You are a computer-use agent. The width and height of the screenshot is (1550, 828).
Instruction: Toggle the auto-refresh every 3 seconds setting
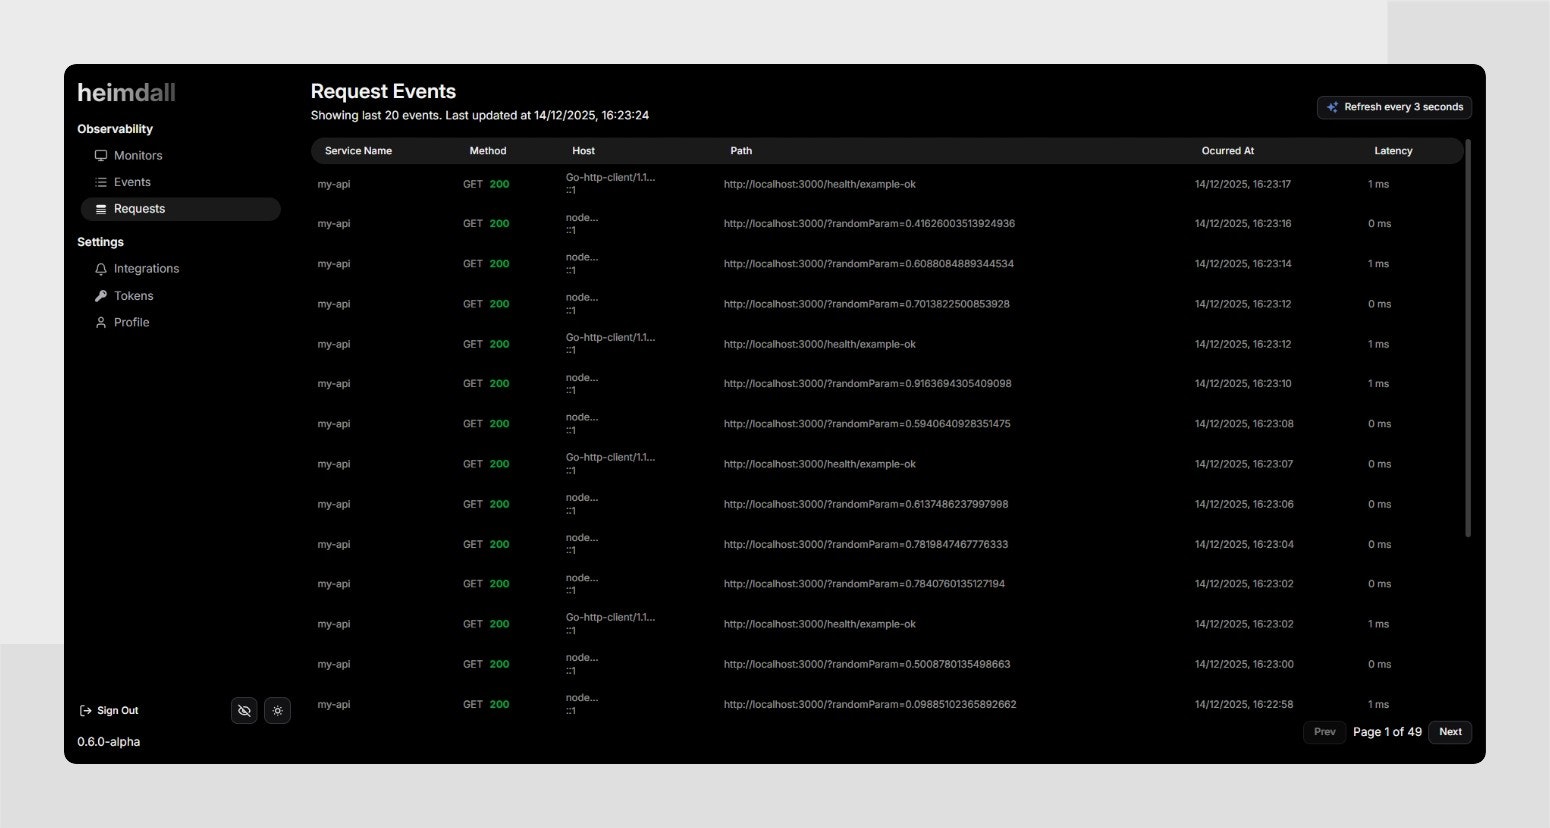[x=1394, y=107]
